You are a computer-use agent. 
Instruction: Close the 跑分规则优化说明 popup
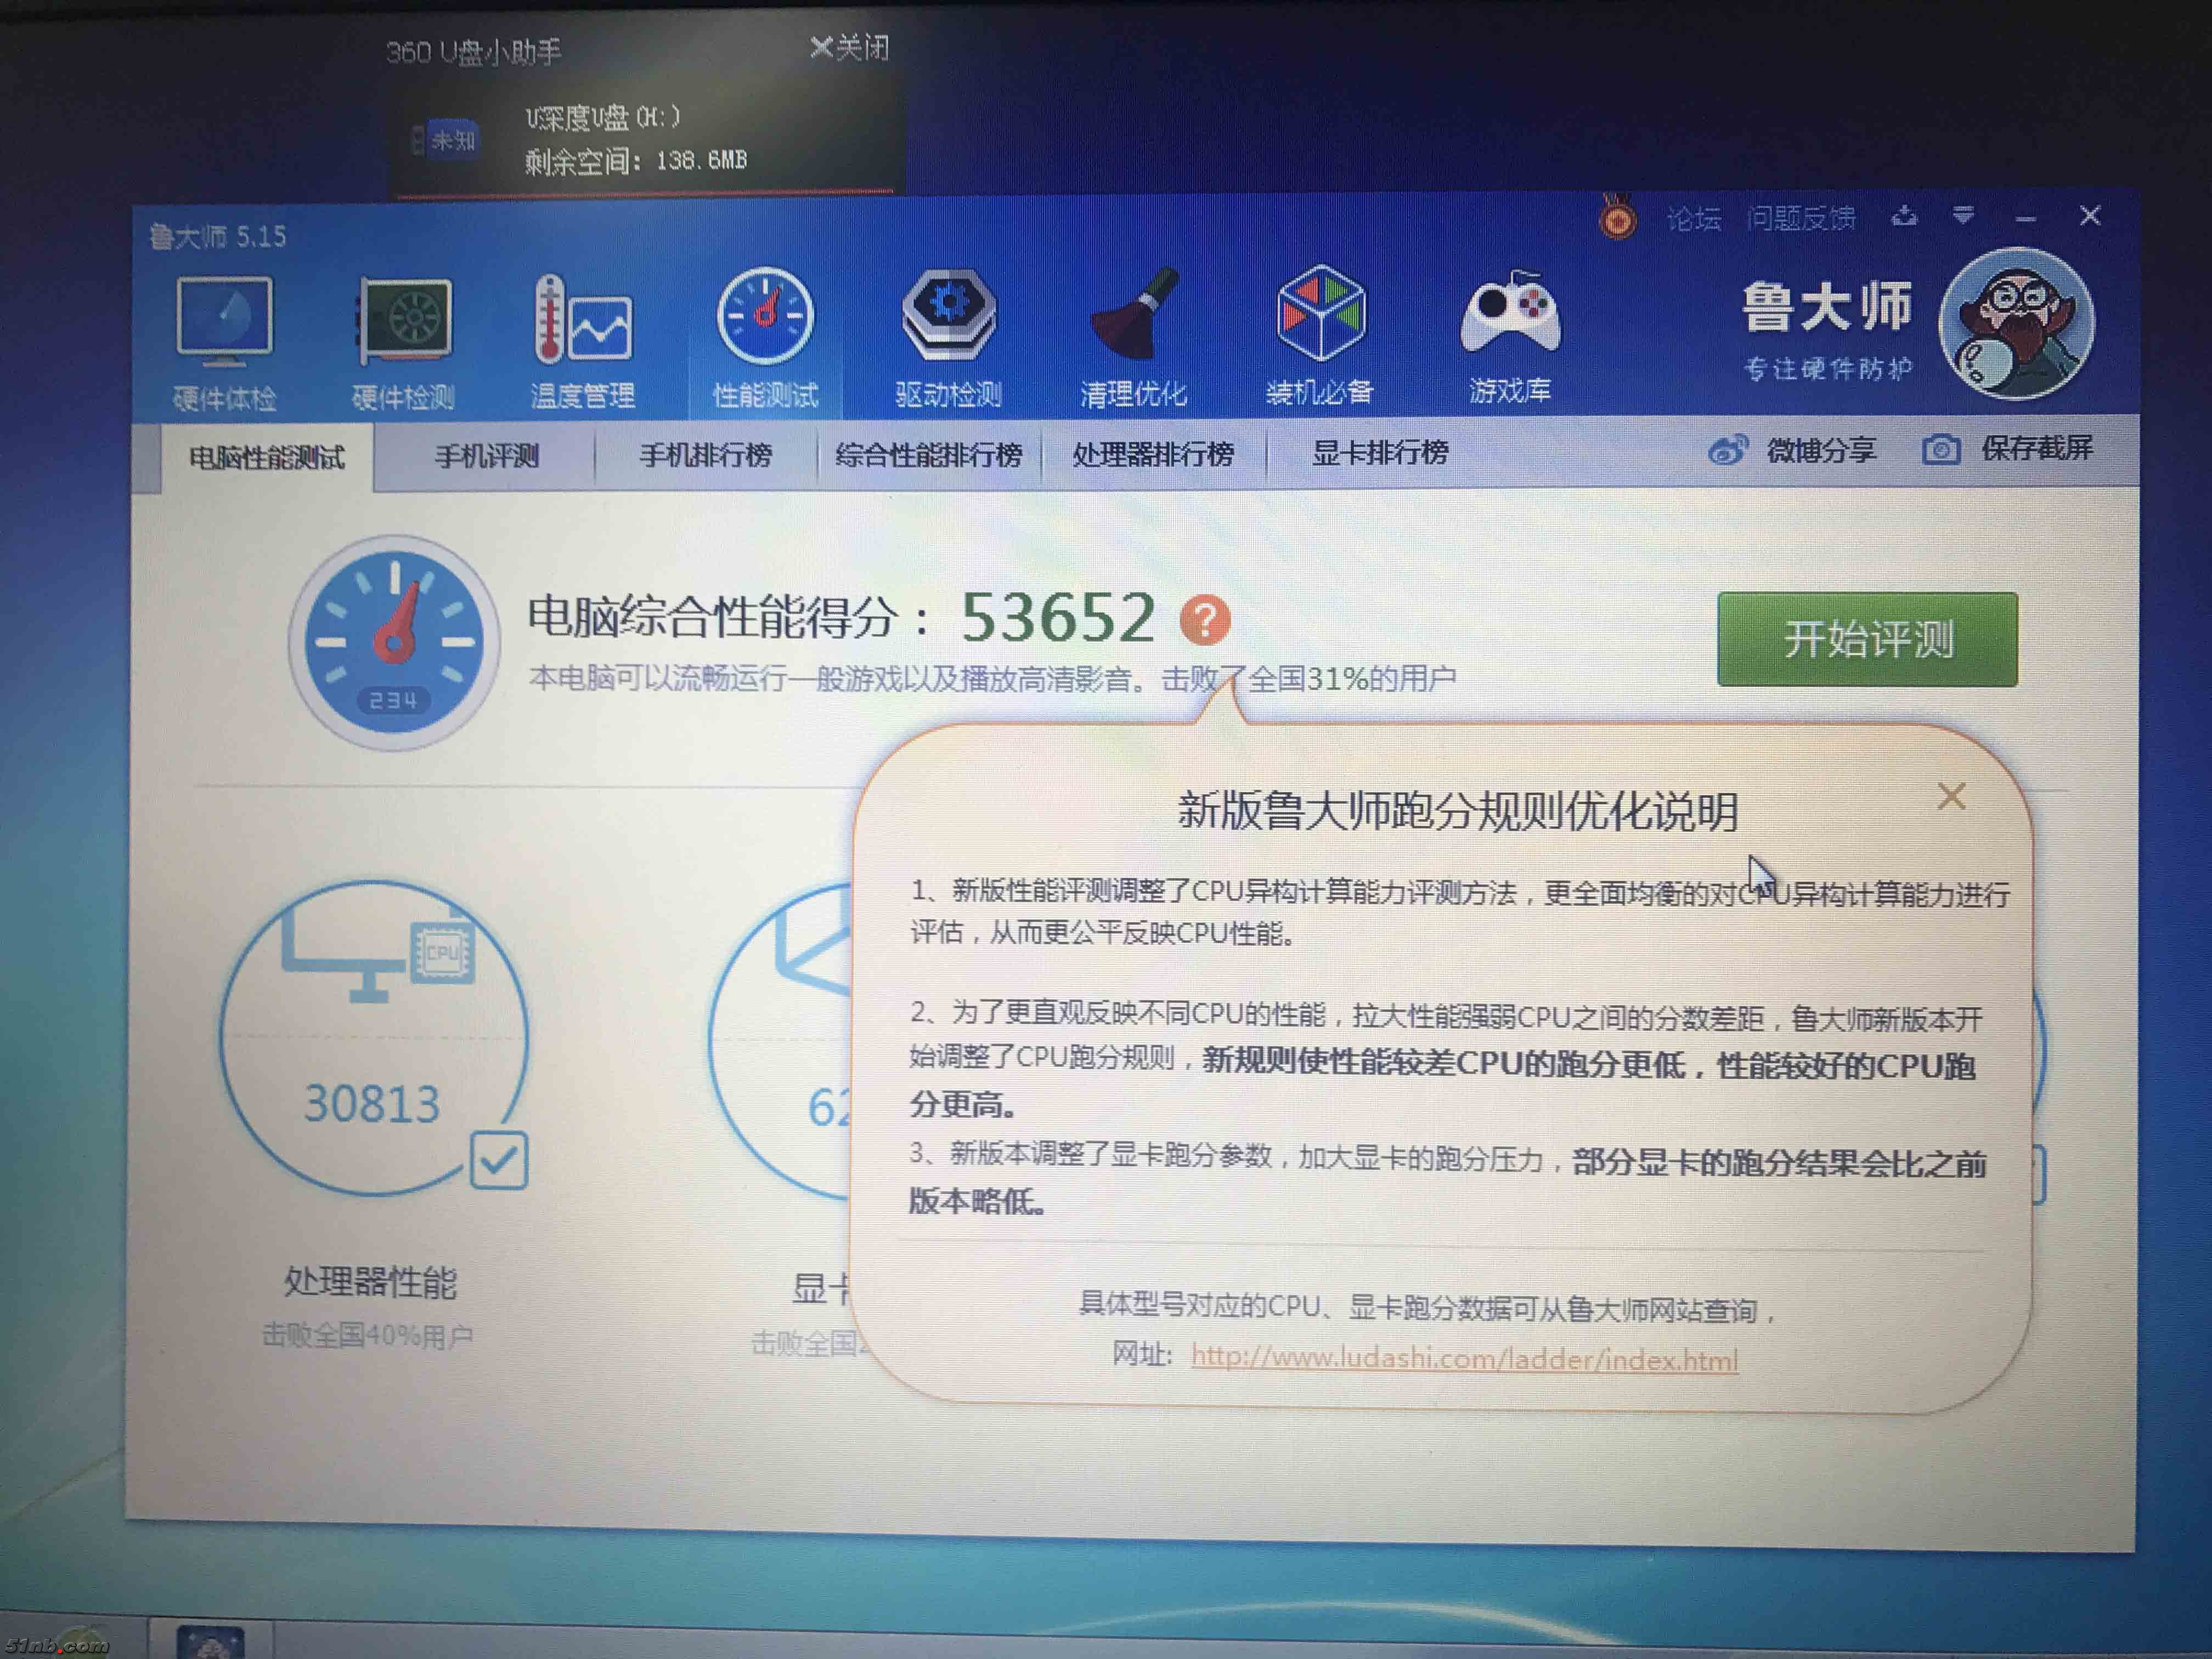click(1951, 797)
